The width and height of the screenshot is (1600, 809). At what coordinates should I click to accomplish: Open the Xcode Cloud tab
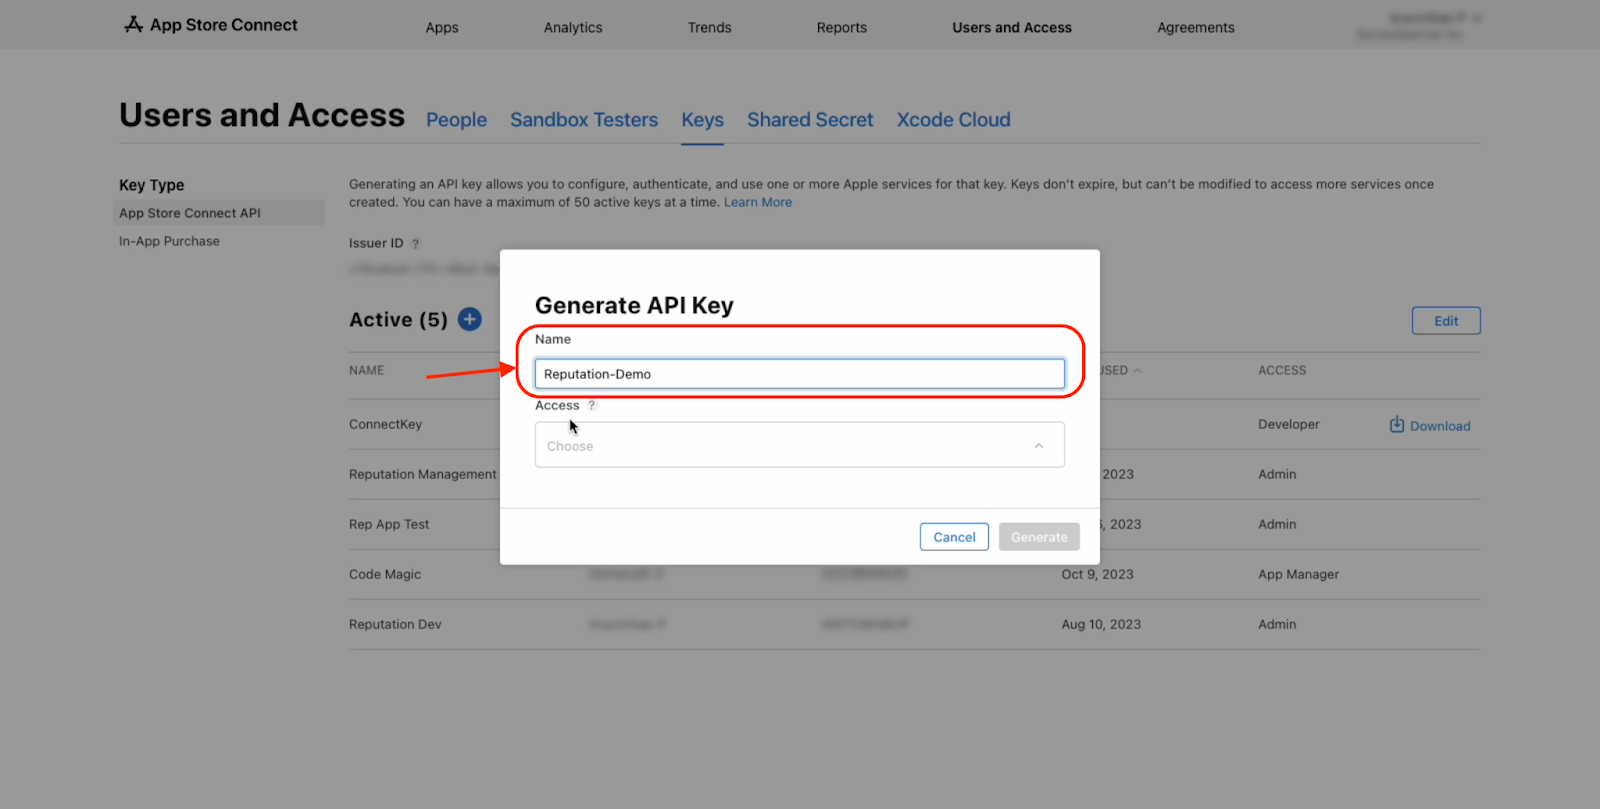click(x=953, y=120)
